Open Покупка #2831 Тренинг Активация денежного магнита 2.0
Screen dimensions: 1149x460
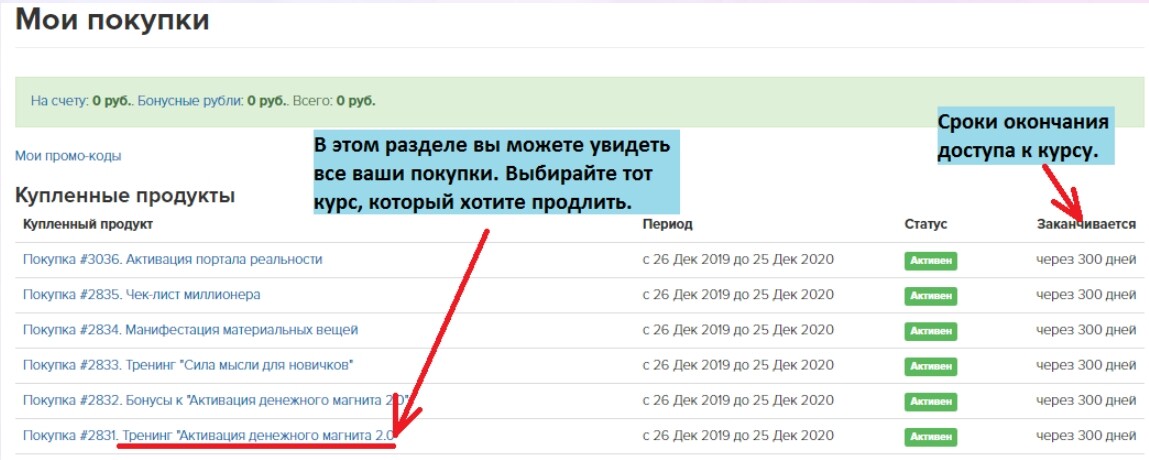point(210,435)
